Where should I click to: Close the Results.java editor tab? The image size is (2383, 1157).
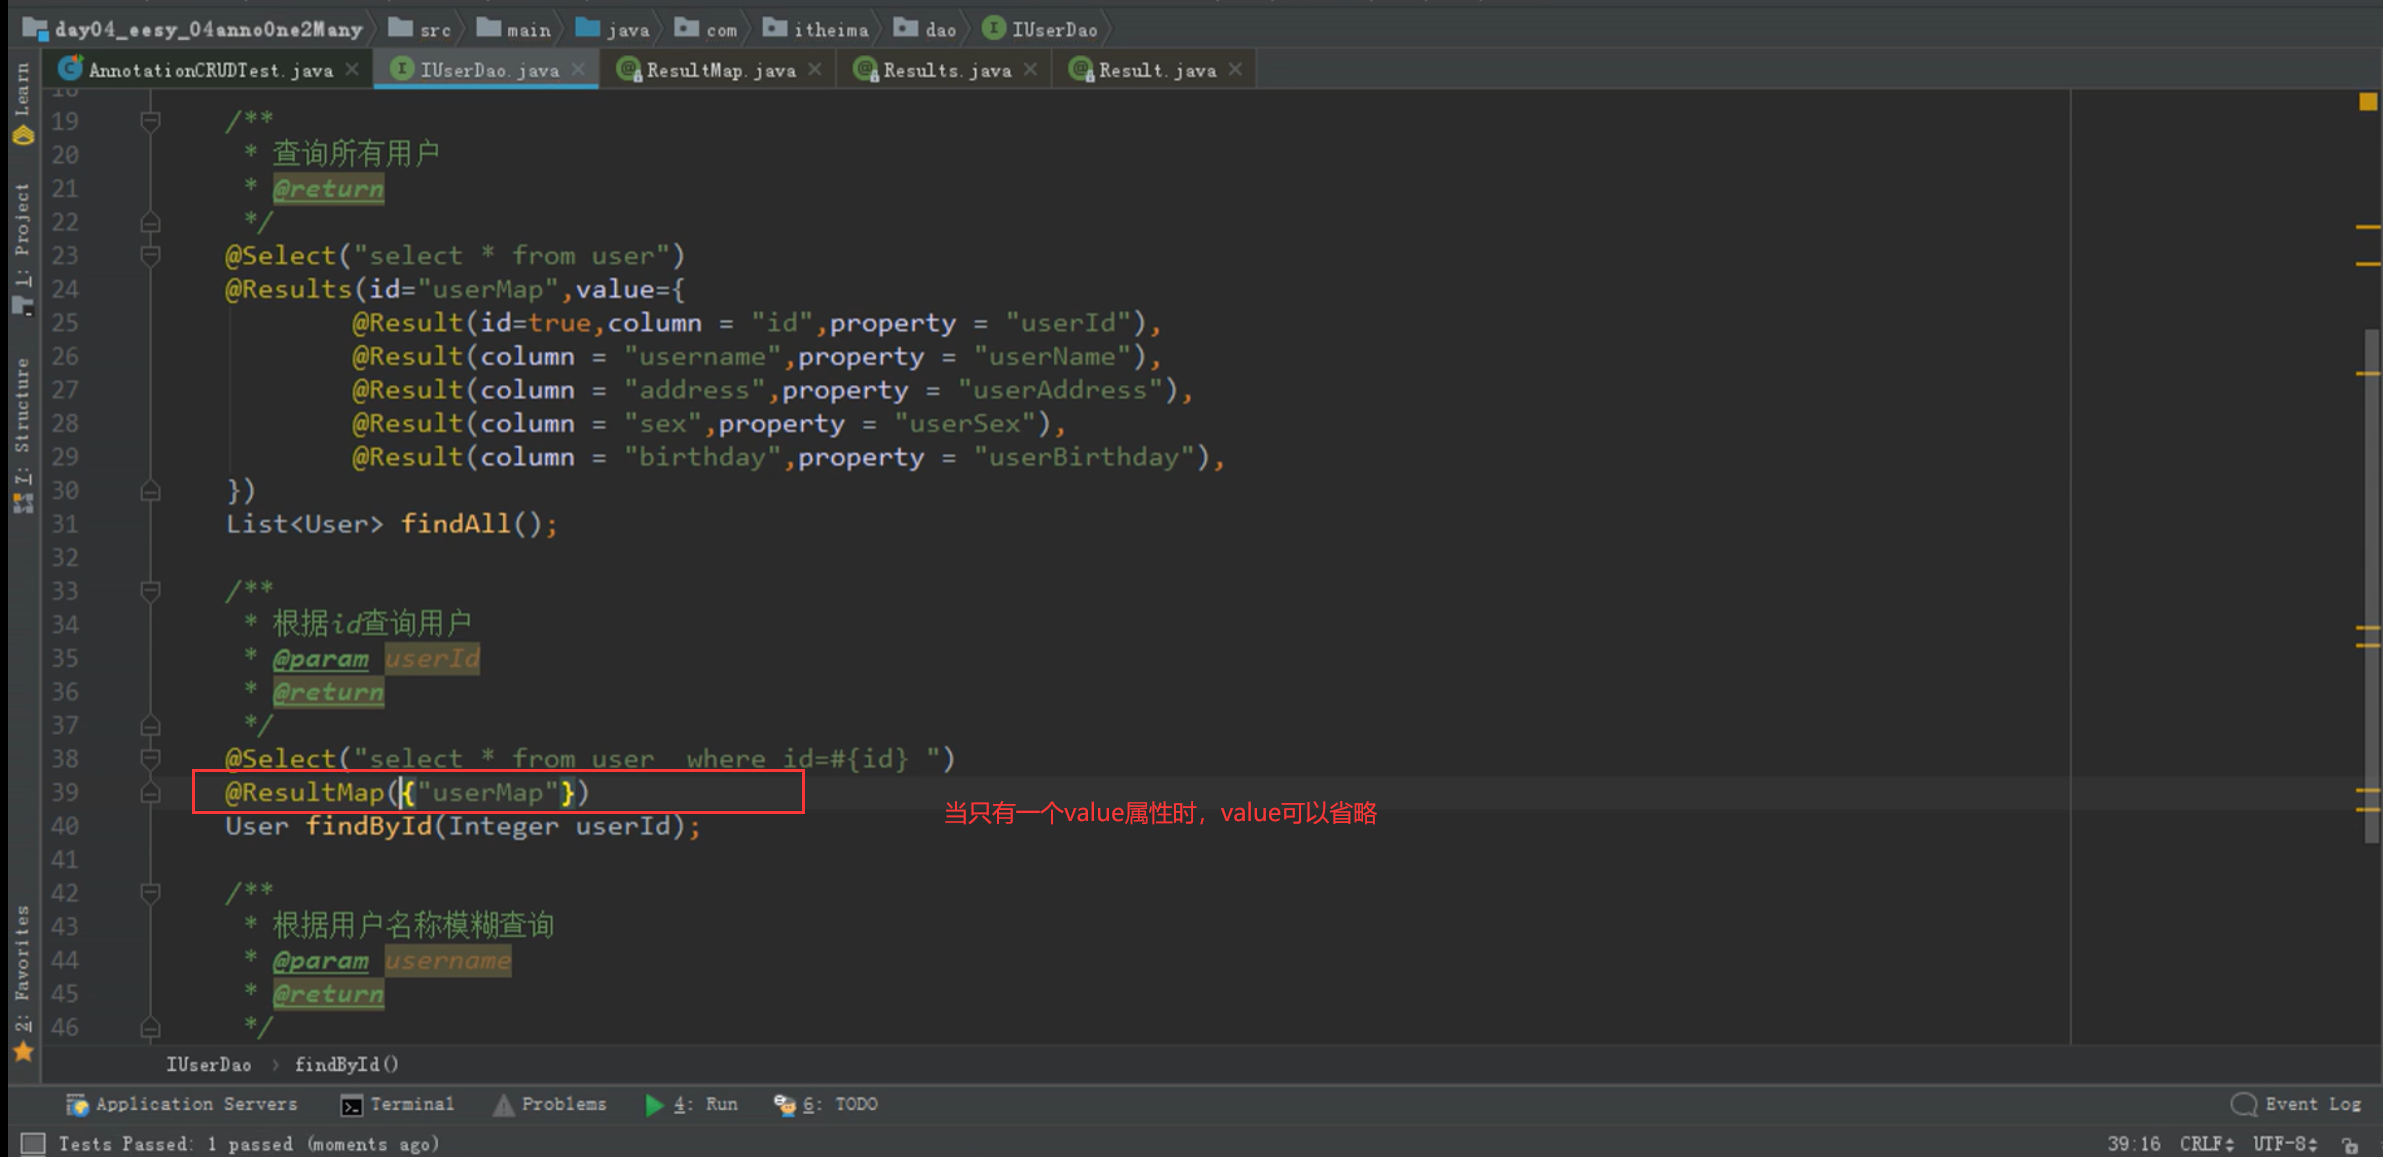tap(1031, 69)
